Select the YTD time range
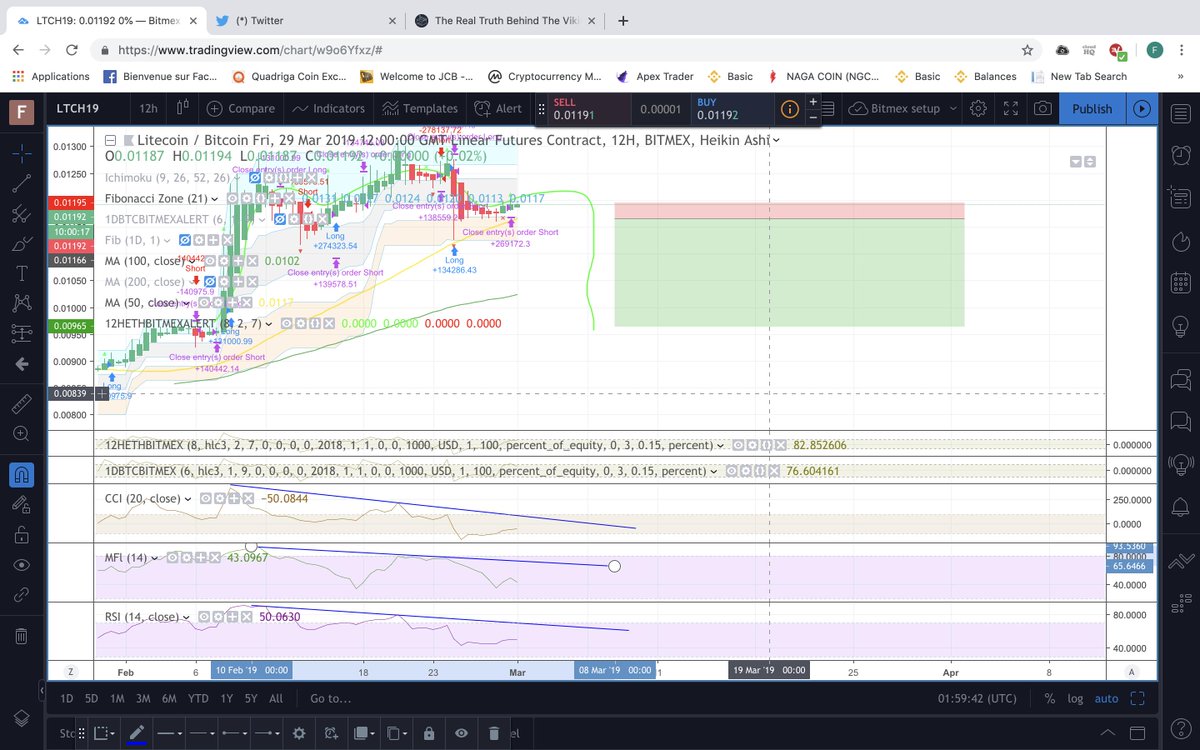This screenshot has width=1200, height=750. (197, 698)
